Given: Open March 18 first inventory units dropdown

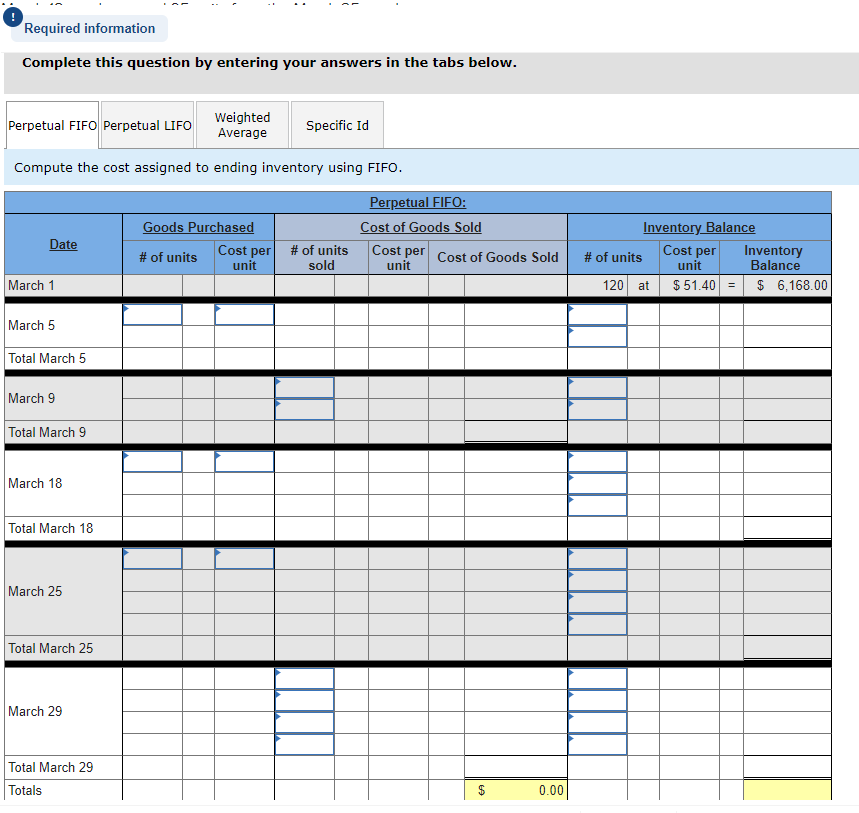Looking at the screenshot, I should (598, 462).
